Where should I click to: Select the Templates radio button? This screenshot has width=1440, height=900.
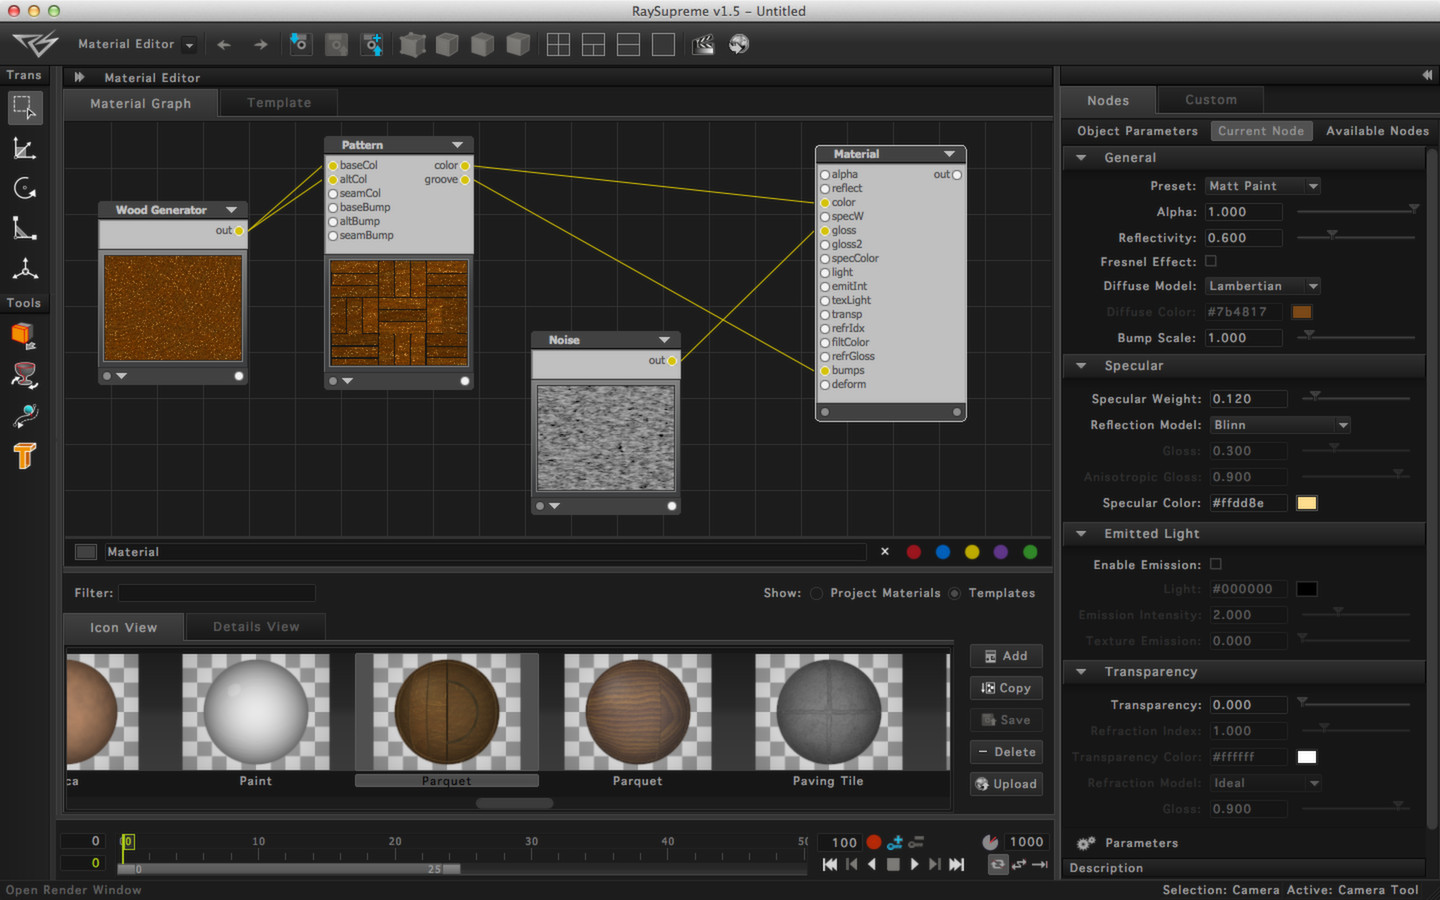[x=957, y=593]
